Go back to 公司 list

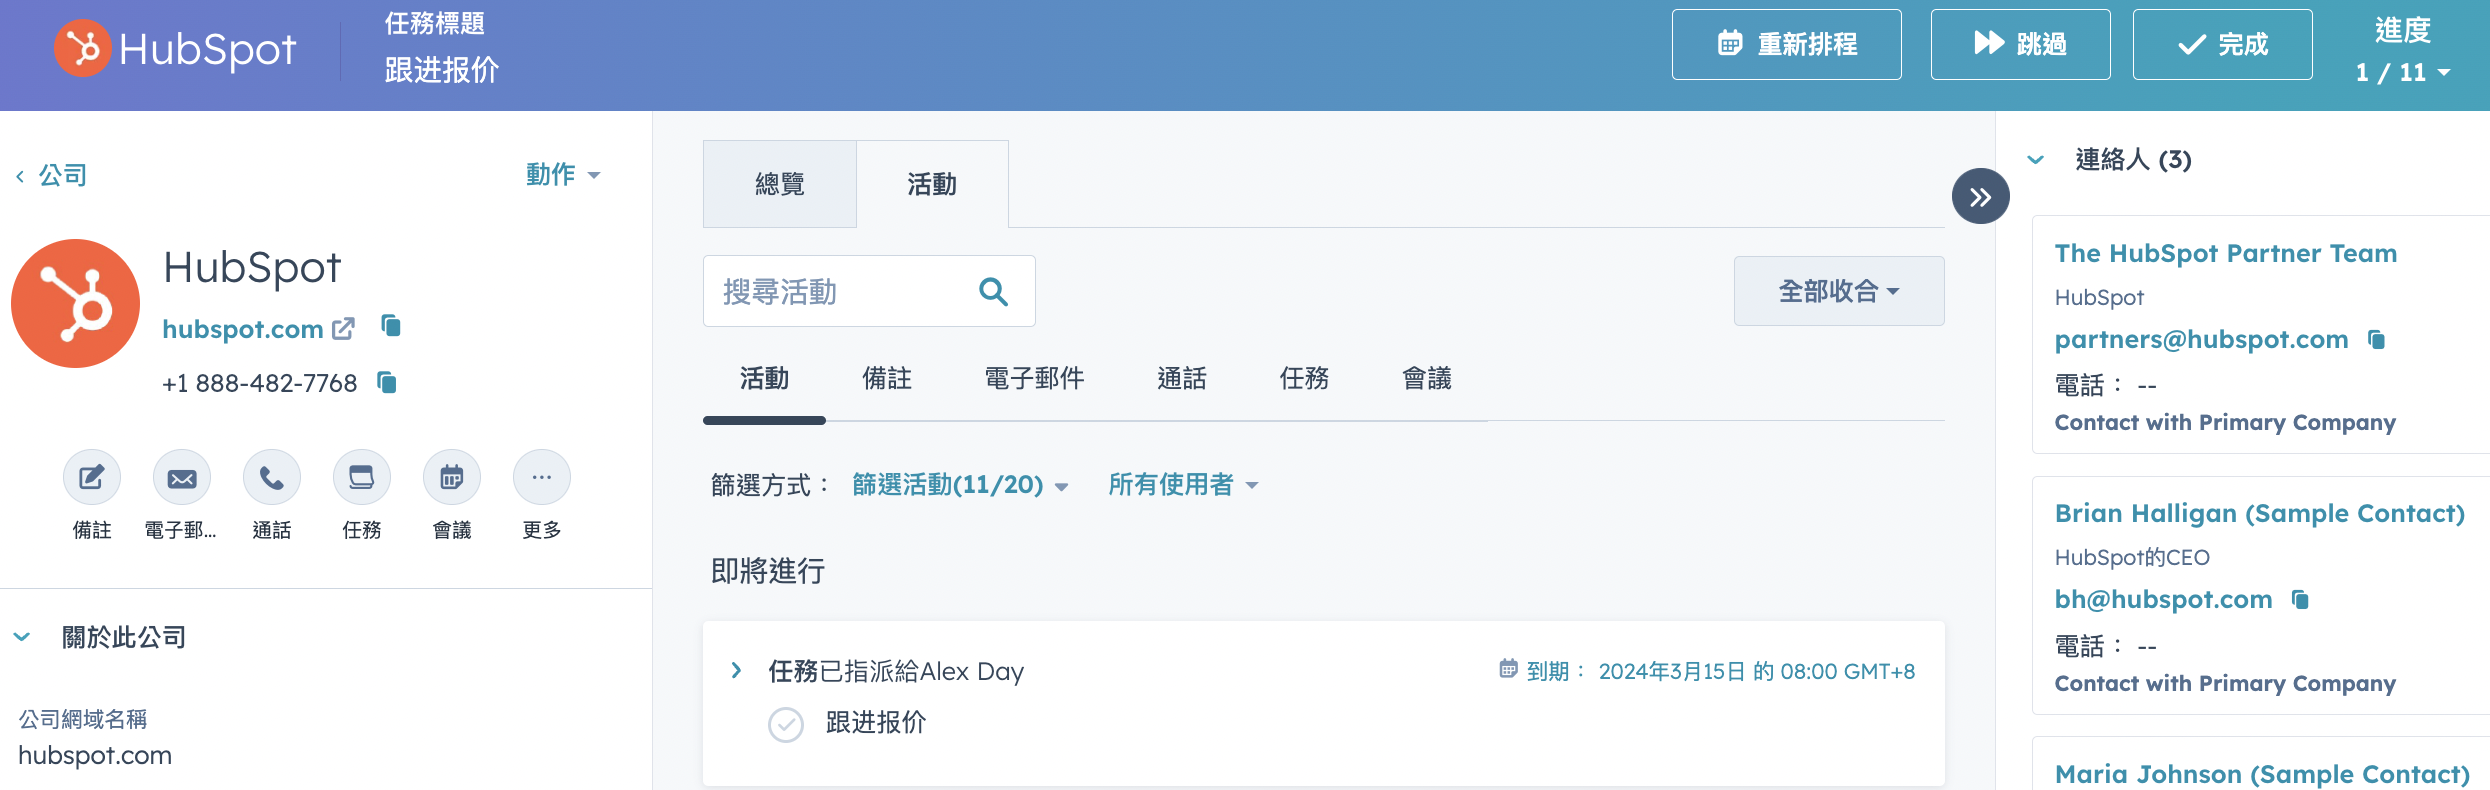pyautogui.click(x=52, y=176)
